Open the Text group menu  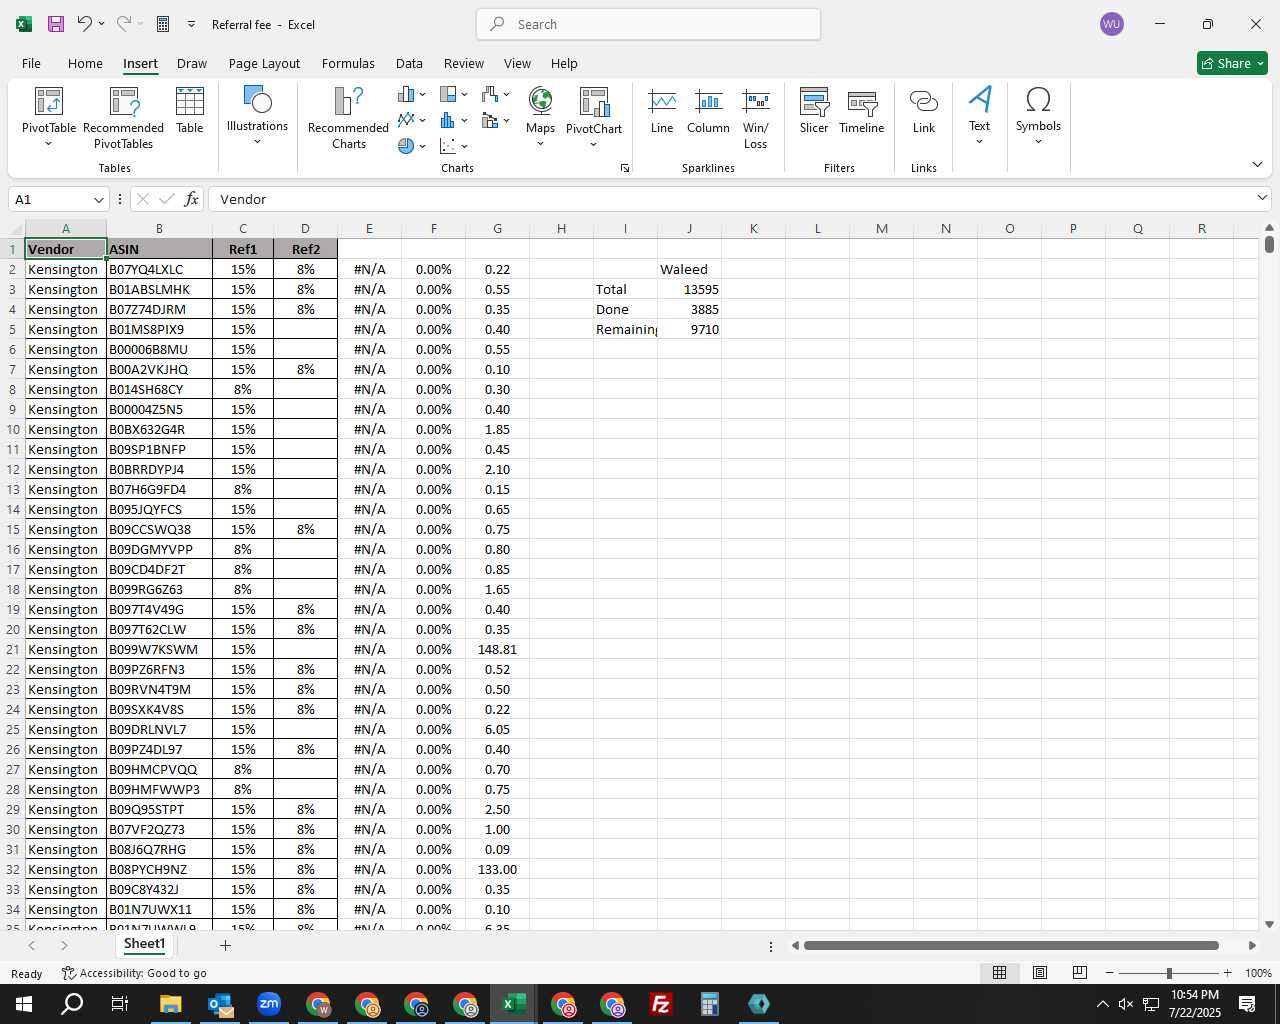pos(980,116)
